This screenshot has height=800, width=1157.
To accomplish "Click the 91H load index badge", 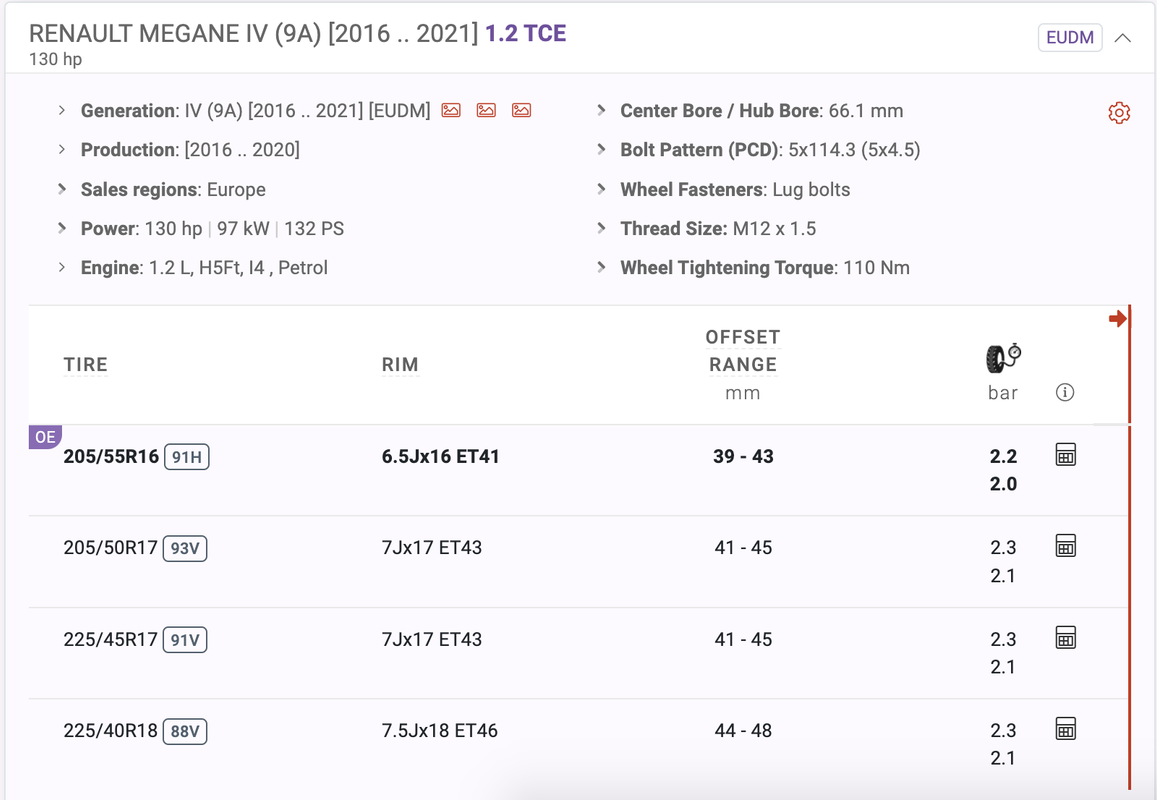I will point(187,457).
